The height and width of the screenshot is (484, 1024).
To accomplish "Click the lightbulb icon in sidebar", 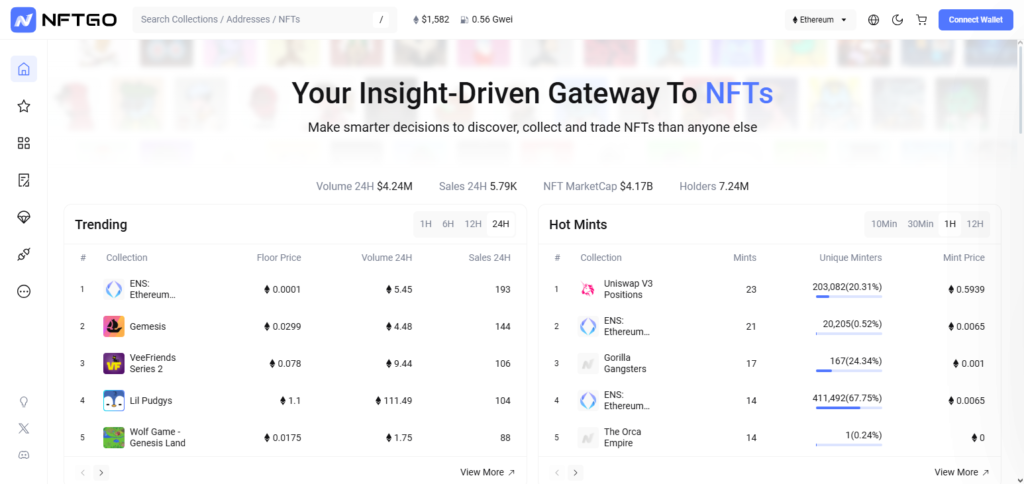I will [24, 402].
